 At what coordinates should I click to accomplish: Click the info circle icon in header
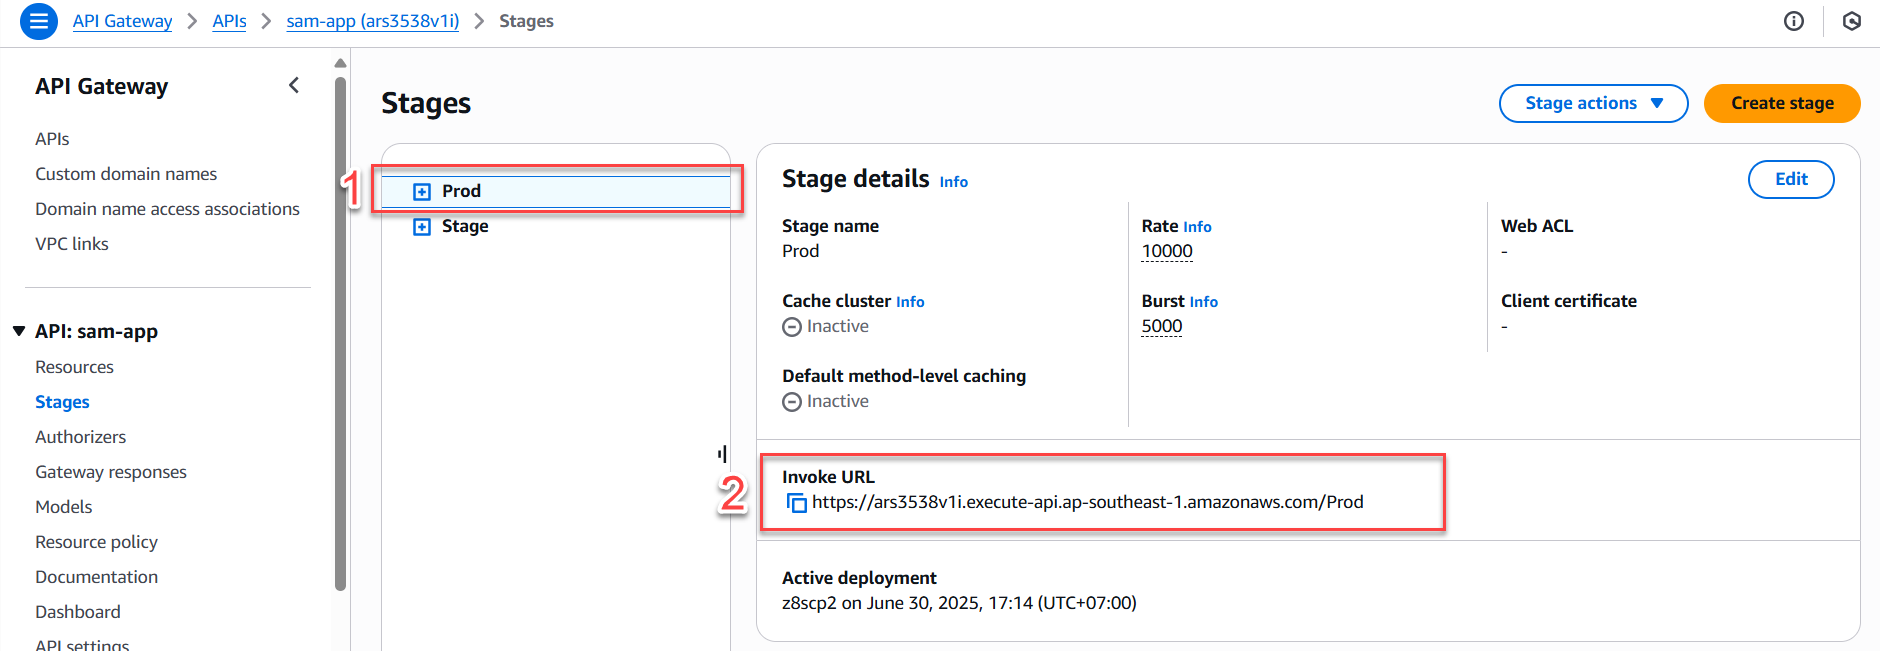pyautogui.click(x=1794, y=21)
